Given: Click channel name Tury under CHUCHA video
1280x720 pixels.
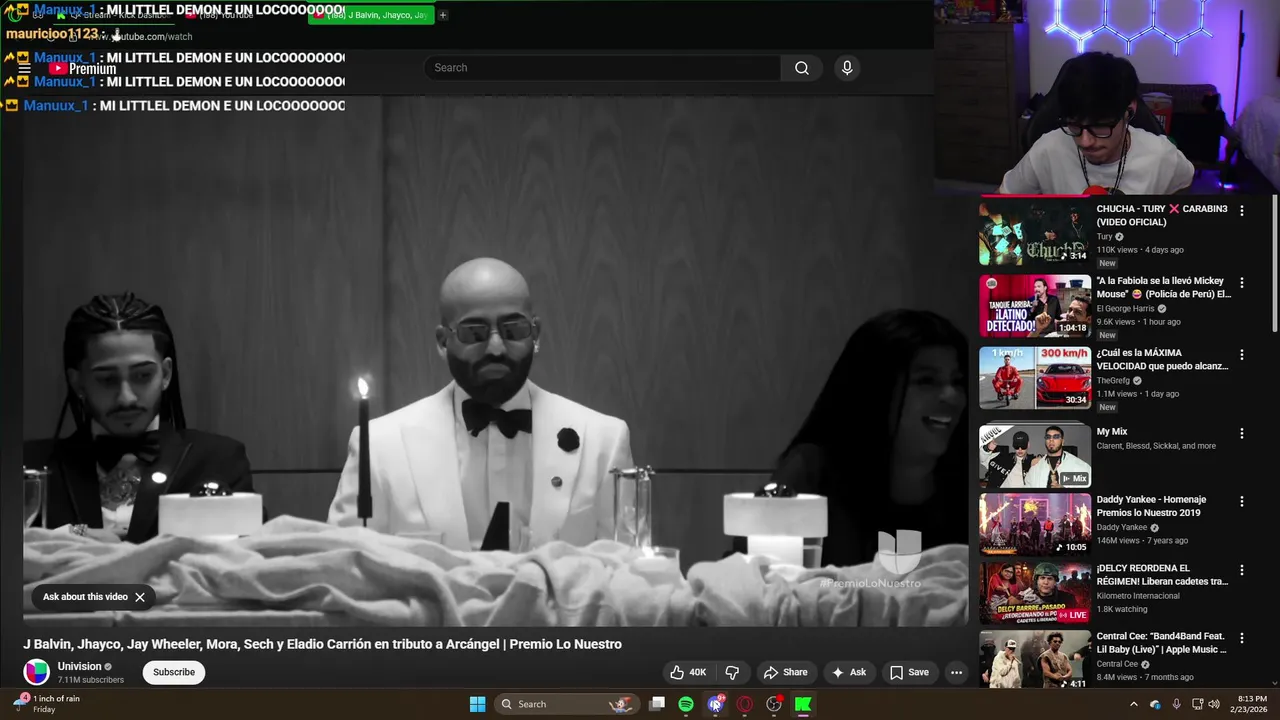Looking at the screenshot, I should [1105, 237].
